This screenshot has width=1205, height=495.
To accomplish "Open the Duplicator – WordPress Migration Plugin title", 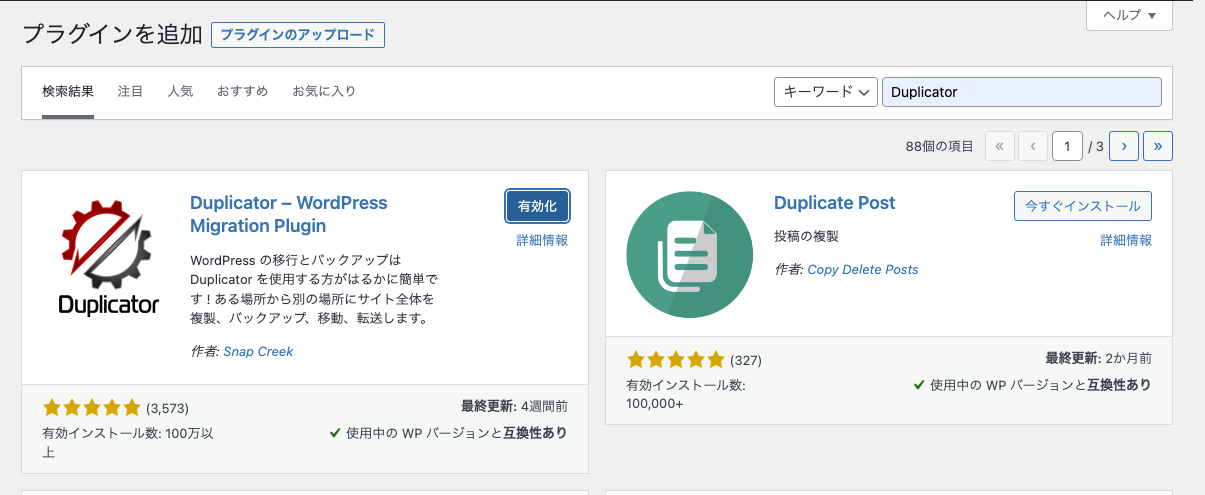I will 289,214.
